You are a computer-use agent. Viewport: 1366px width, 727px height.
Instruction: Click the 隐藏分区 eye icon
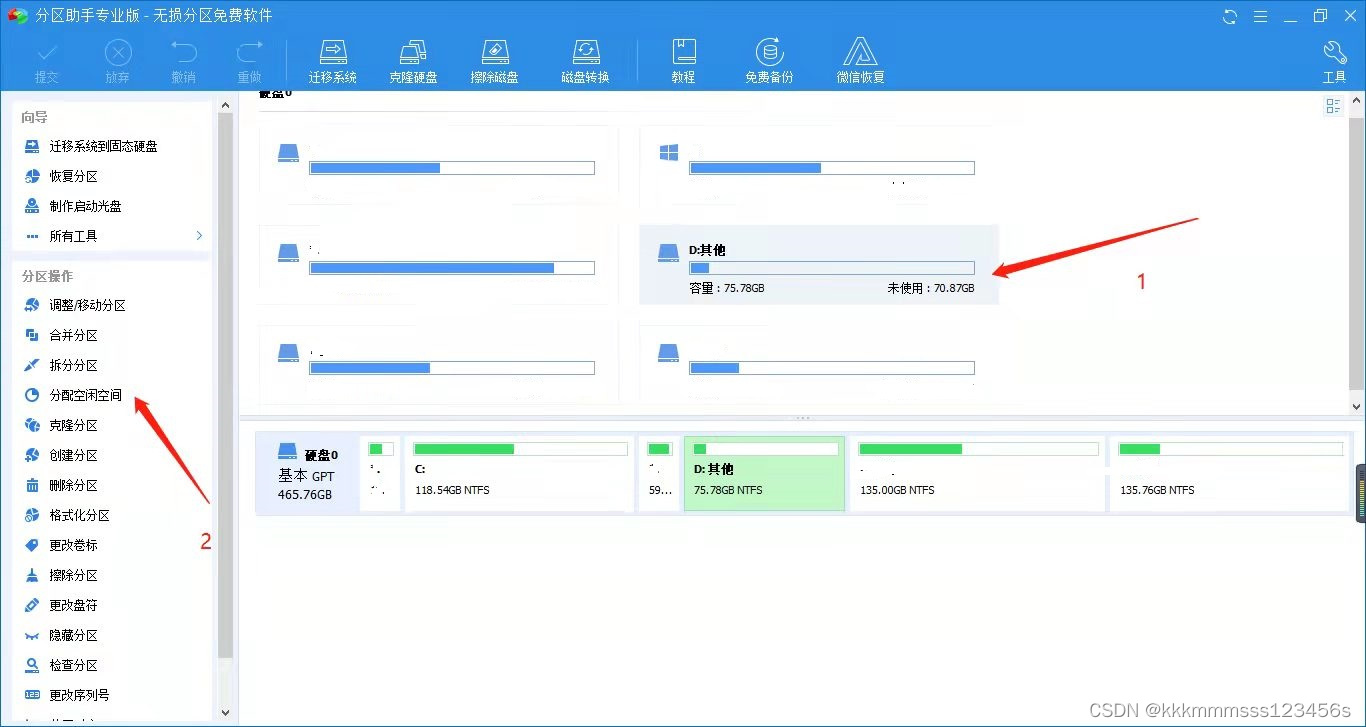pyautogui.click(x=32, y=635)
